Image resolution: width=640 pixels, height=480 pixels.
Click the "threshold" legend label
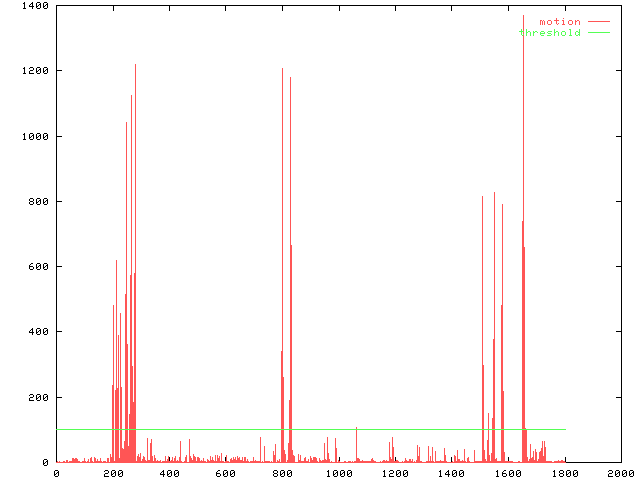coord(549,33)
